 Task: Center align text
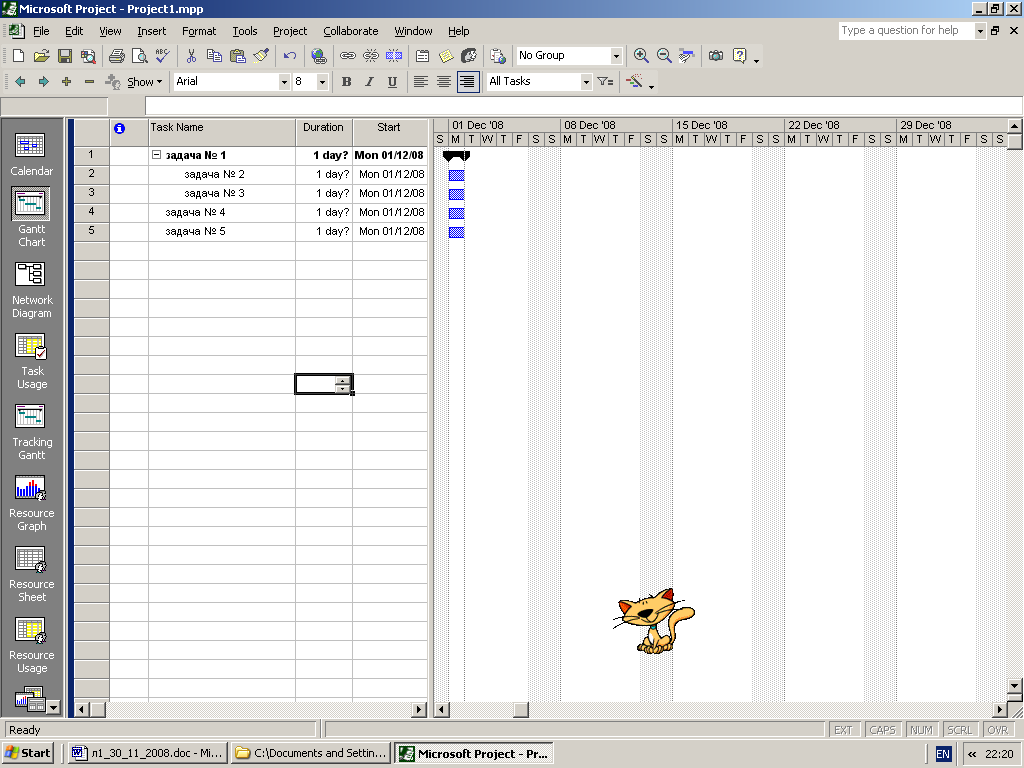coord(444,82)
